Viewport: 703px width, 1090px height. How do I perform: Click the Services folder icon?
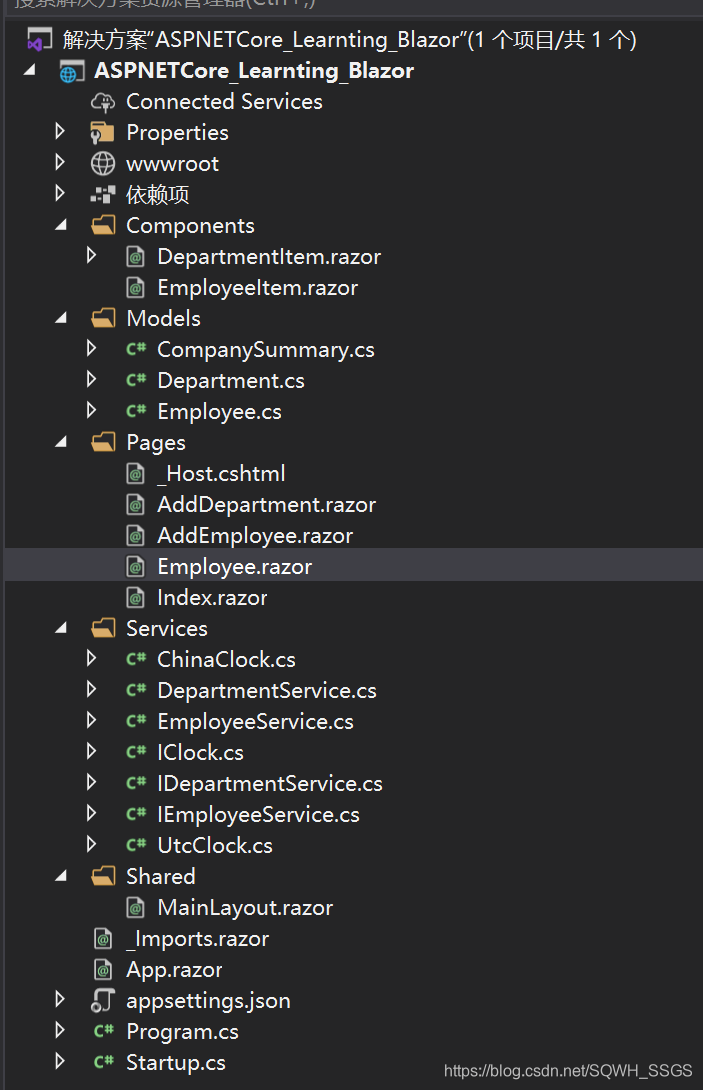pos(103,628)
